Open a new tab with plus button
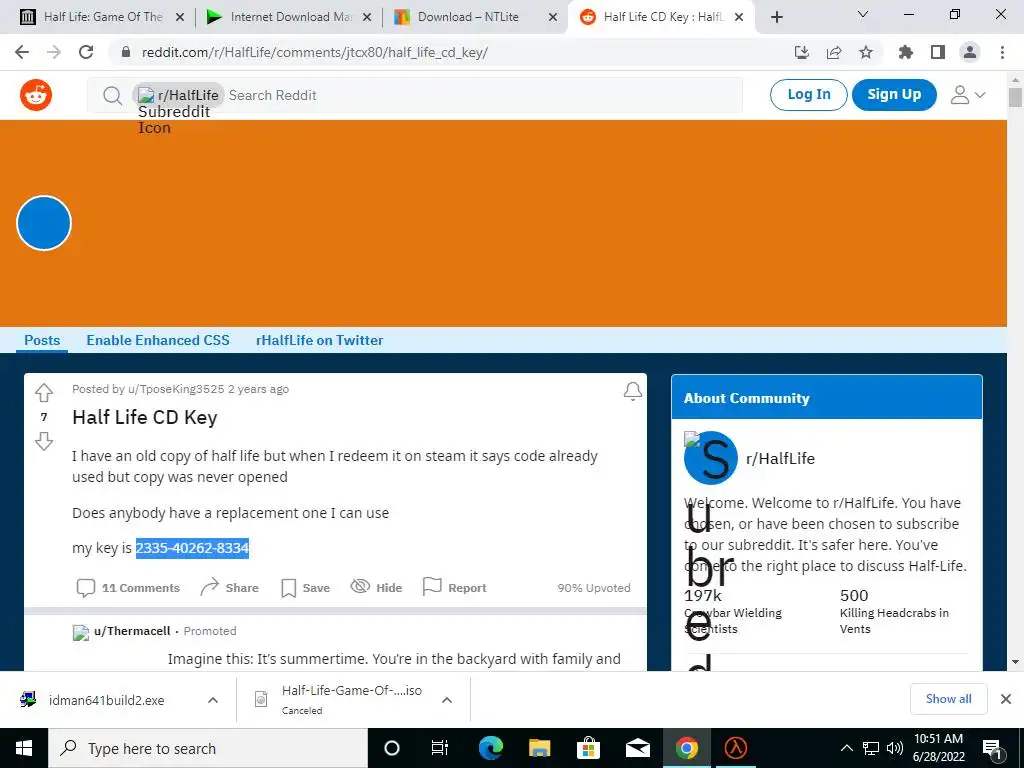The height and width of the screenshot is (768, 1024). click(776, 18)
